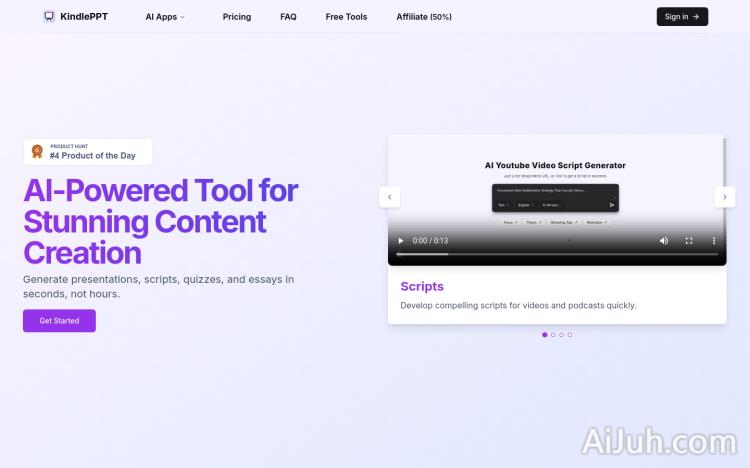
Task: Click the Sign in button
Action: tap(682, 17)
